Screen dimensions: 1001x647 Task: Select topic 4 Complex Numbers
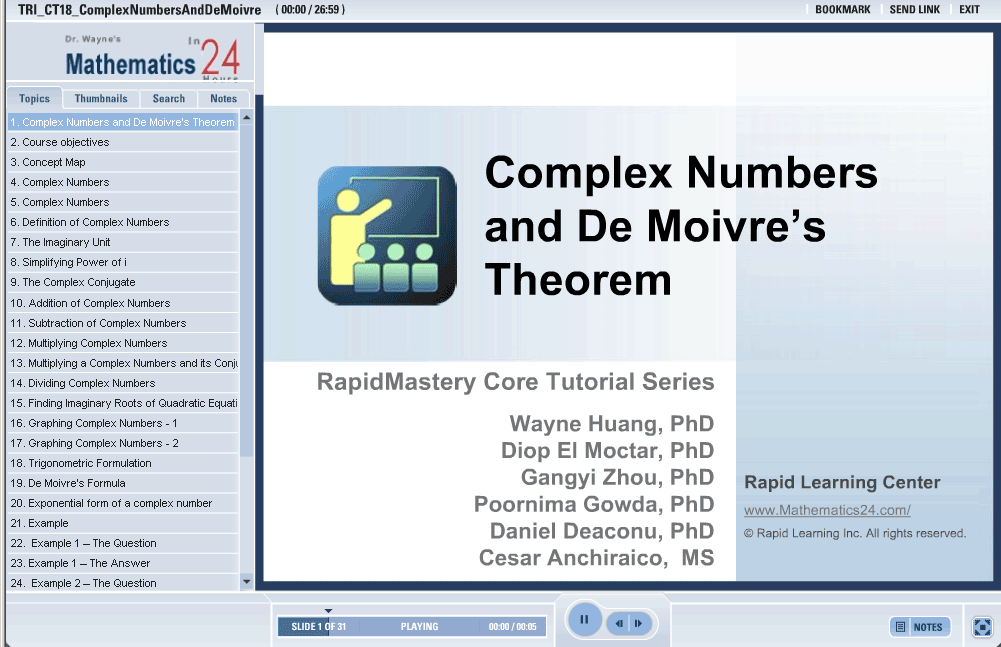coord(123,182)
